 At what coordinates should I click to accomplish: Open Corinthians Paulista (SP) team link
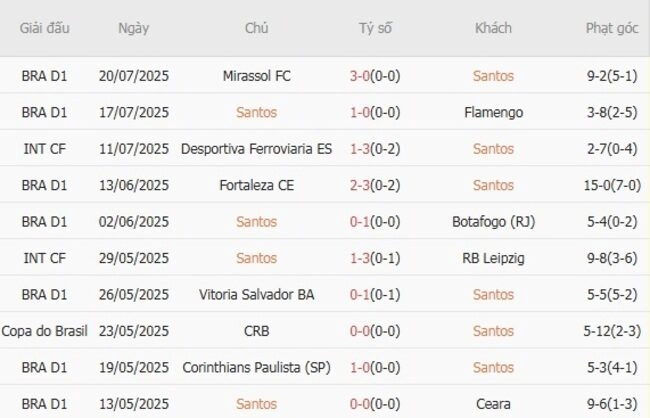[x=257, y=368]
